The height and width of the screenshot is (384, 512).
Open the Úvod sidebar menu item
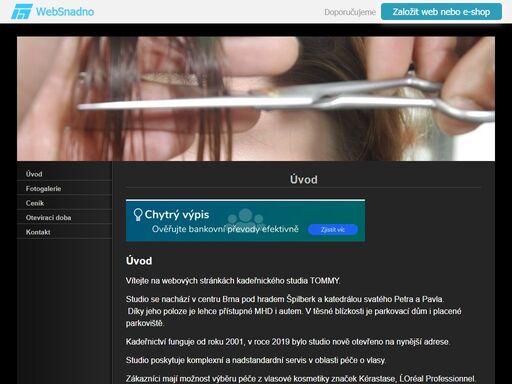click(64, 174)
